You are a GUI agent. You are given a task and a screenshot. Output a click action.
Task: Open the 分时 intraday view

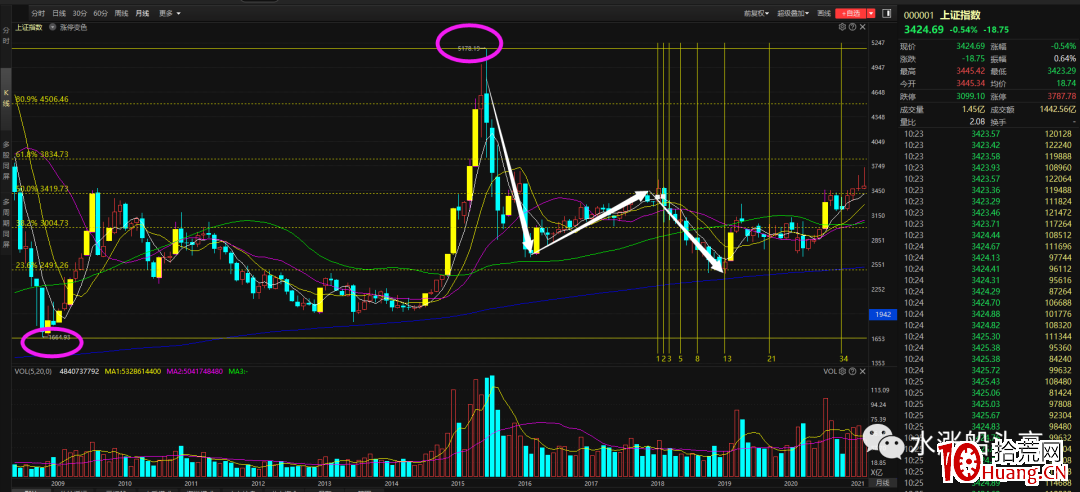pos(38,13)
